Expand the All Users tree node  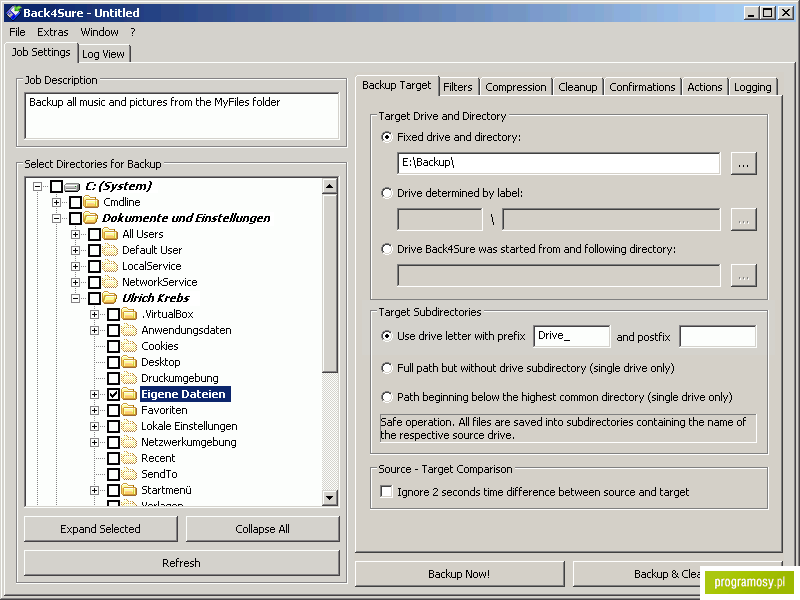coord(76,234)
